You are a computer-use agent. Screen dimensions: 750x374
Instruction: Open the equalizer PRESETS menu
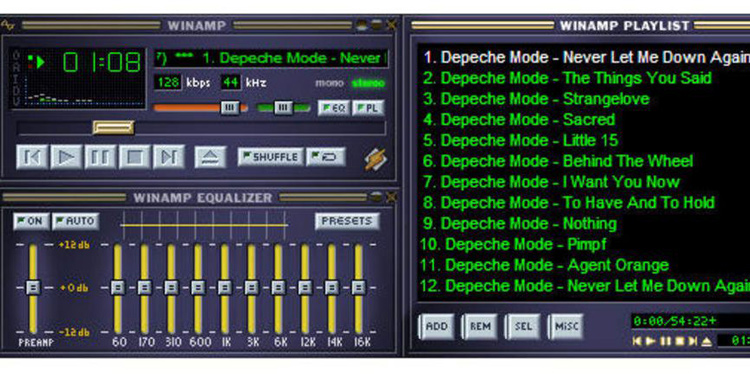pyautogui.click(x=347, y=221)
